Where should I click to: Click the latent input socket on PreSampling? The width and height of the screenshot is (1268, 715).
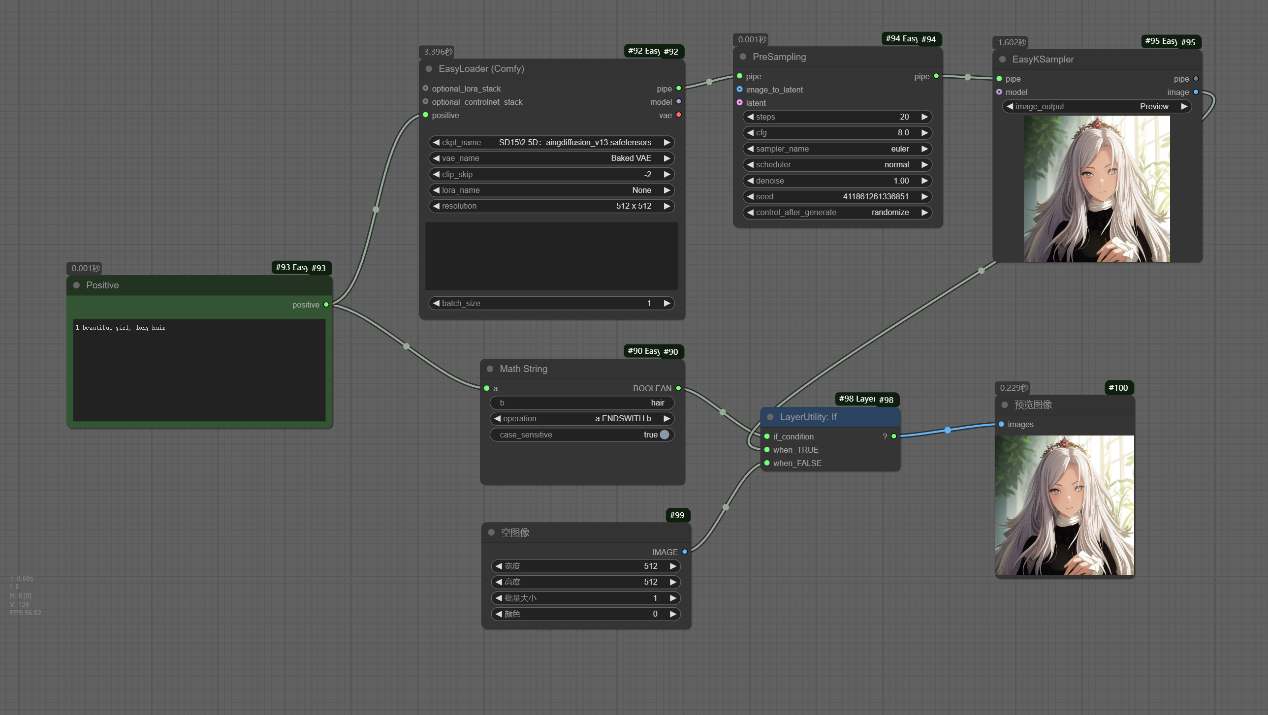740,103
